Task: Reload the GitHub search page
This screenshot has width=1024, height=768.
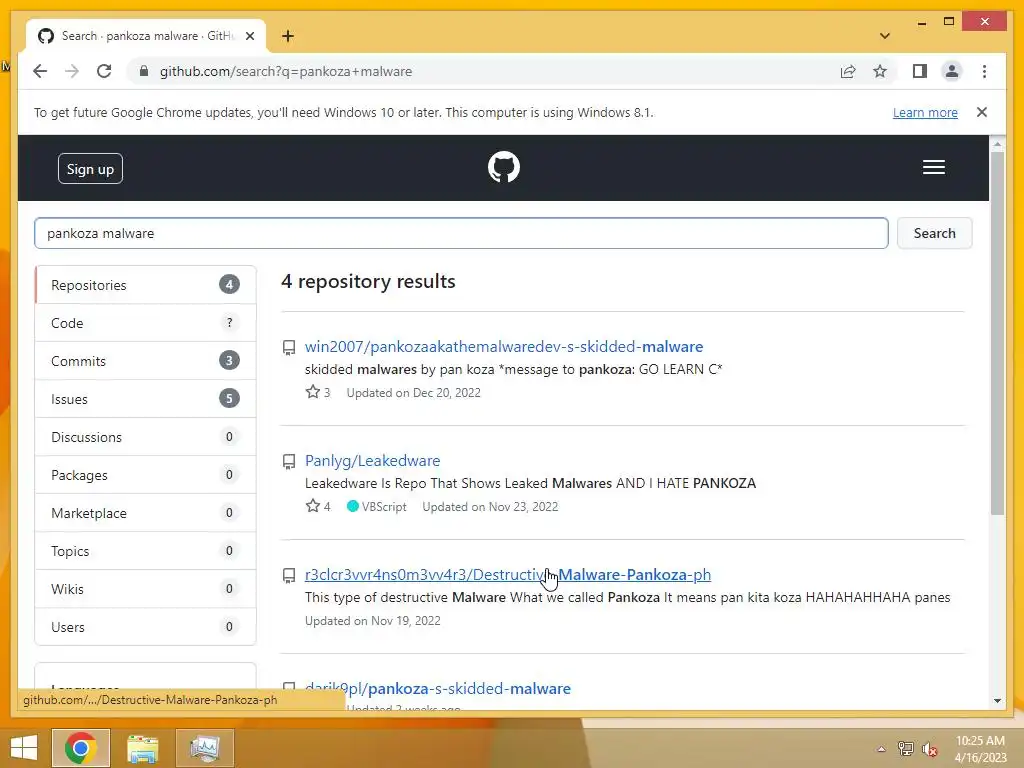Action: tap(104, 71)
